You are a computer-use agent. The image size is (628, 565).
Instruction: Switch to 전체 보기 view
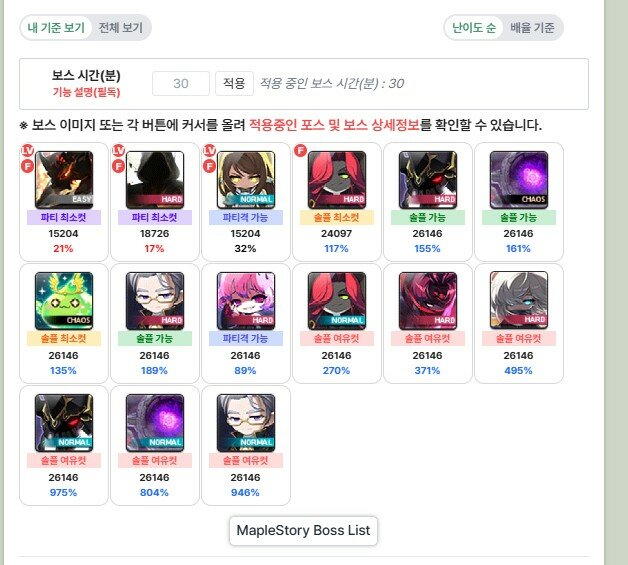(121, 28)
